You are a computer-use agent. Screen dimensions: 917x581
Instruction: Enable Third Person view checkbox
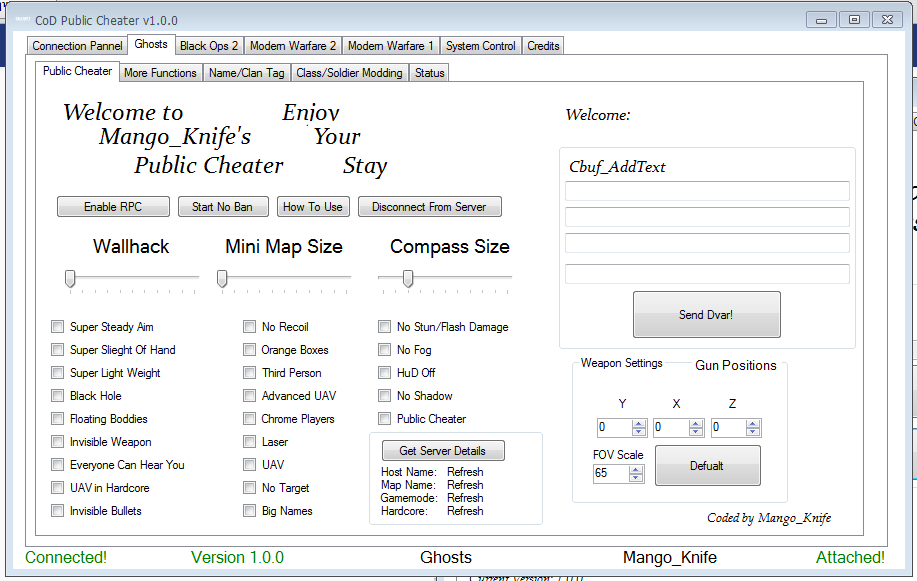tap(250, 373)
